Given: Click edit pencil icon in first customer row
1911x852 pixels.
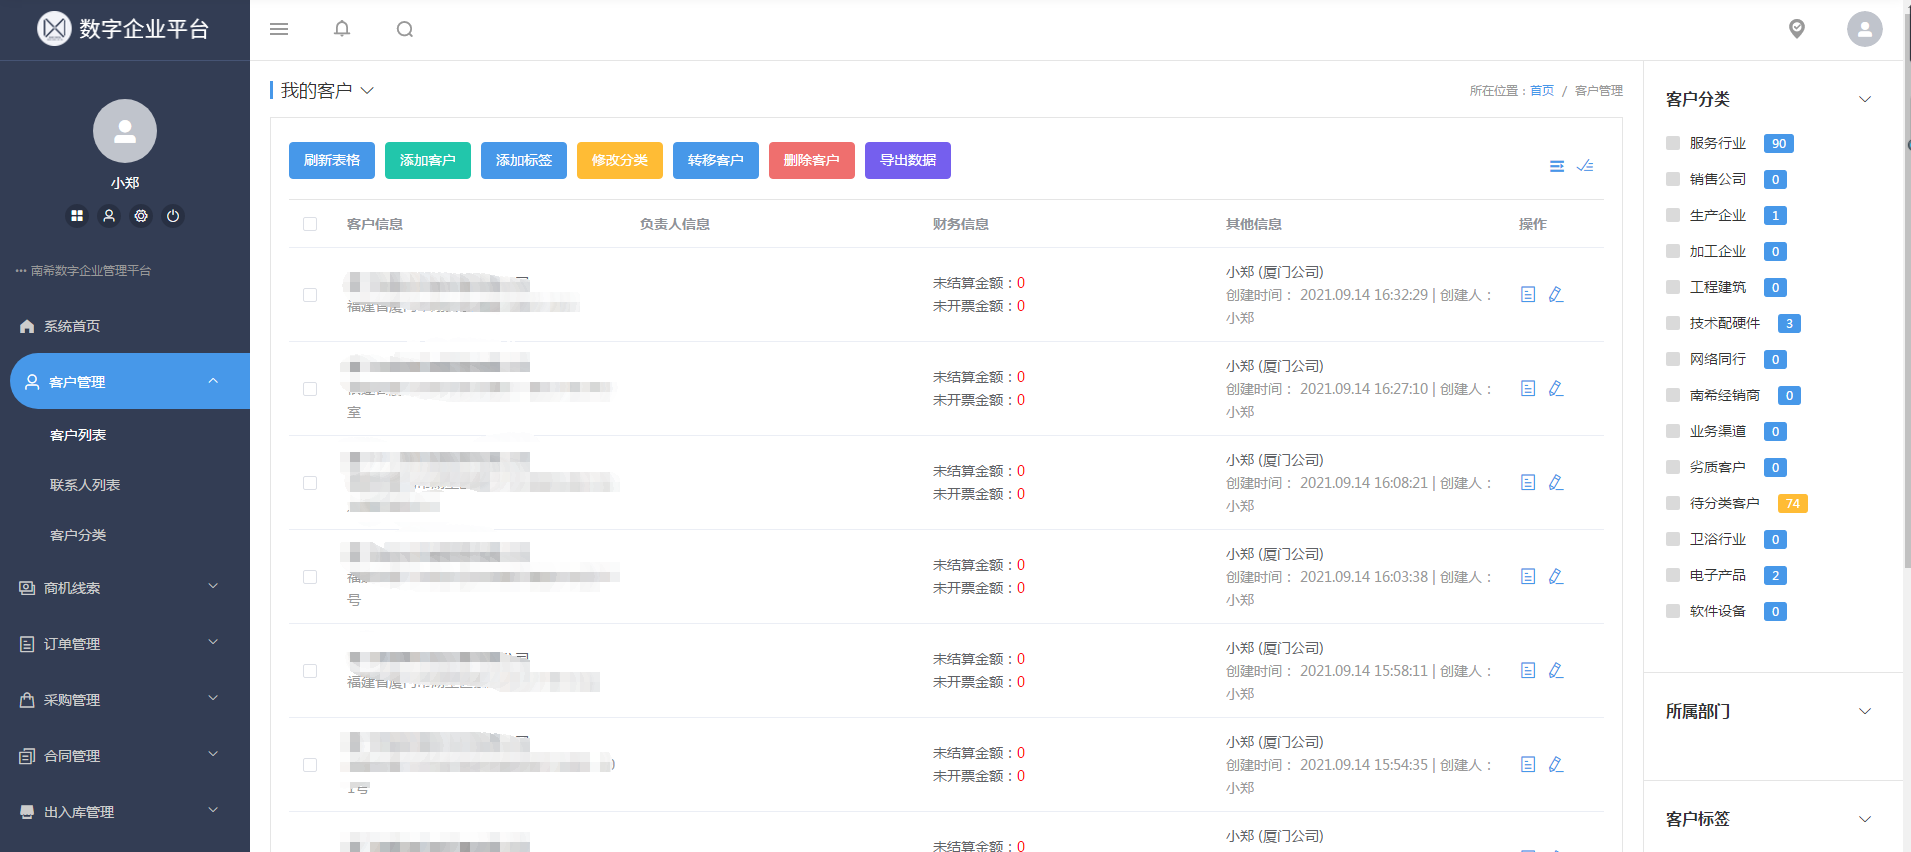Looking at the screenshot, I should [1556, 295].
